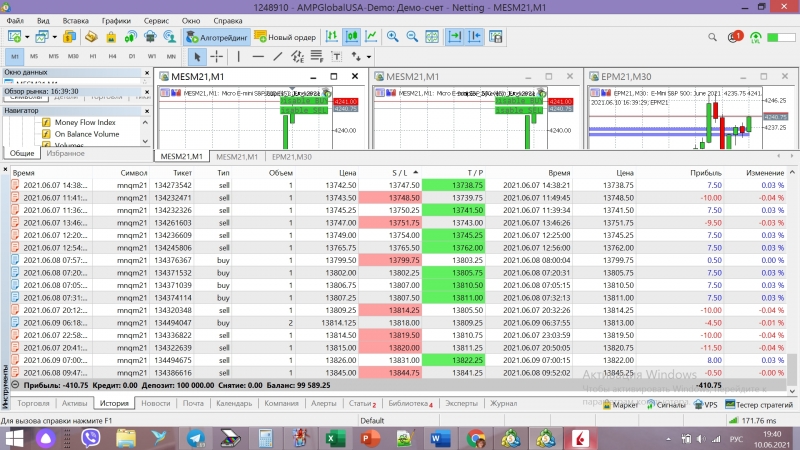
Task: Pick the horizontal line drawing tool
Action: click(x=258, y=57)
